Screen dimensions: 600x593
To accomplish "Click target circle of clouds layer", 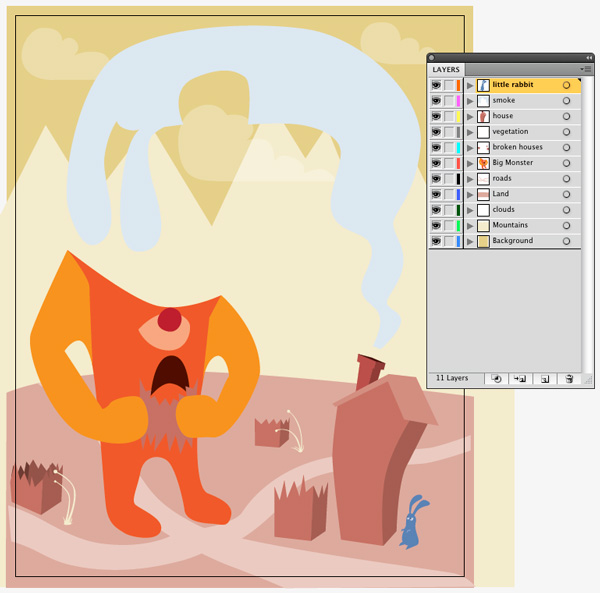I will [x=566, y=210].
